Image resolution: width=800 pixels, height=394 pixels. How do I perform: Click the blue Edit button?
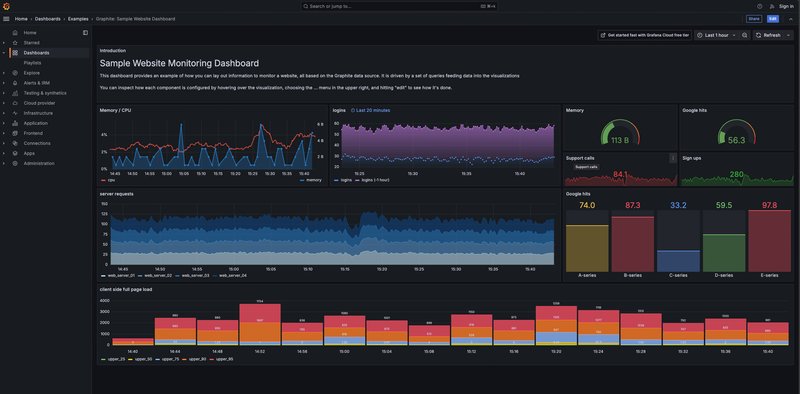(773, 19)
